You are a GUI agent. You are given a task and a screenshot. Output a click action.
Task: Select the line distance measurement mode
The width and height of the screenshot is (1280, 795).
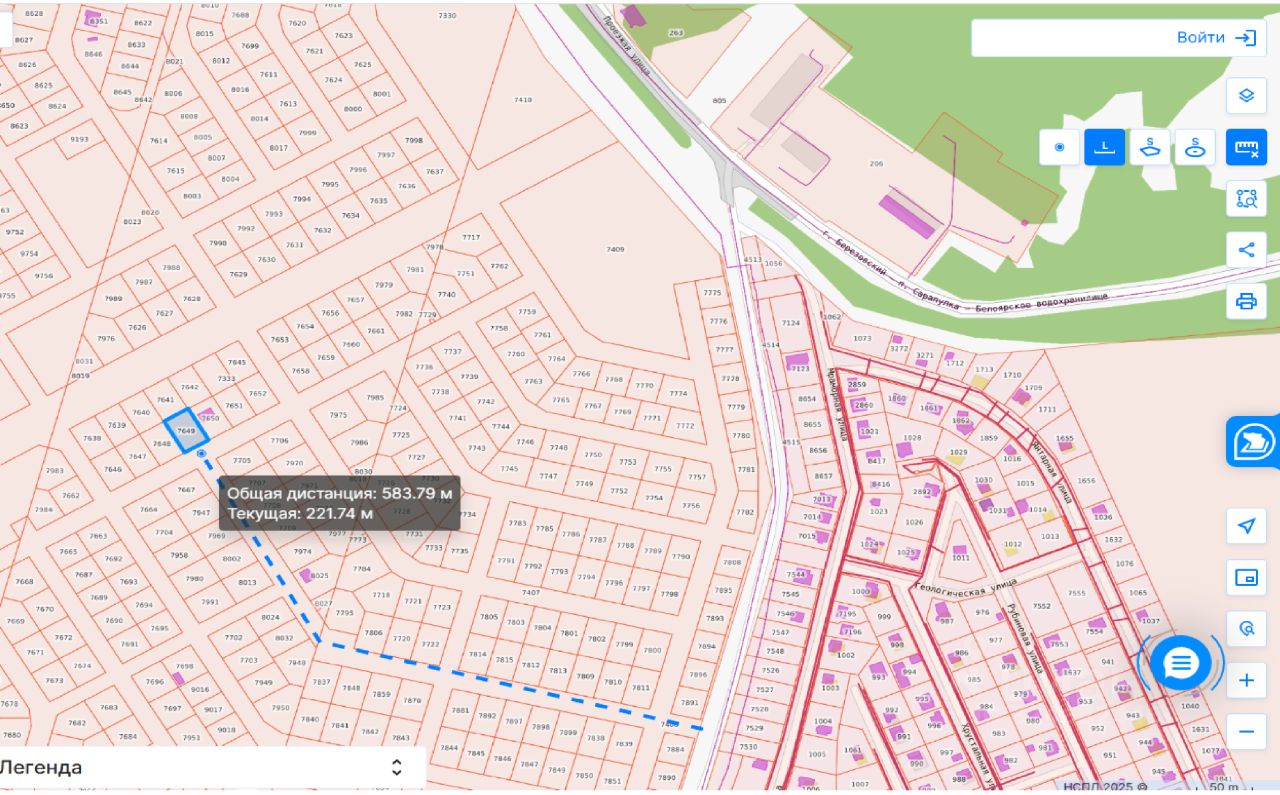(1104, 147)
